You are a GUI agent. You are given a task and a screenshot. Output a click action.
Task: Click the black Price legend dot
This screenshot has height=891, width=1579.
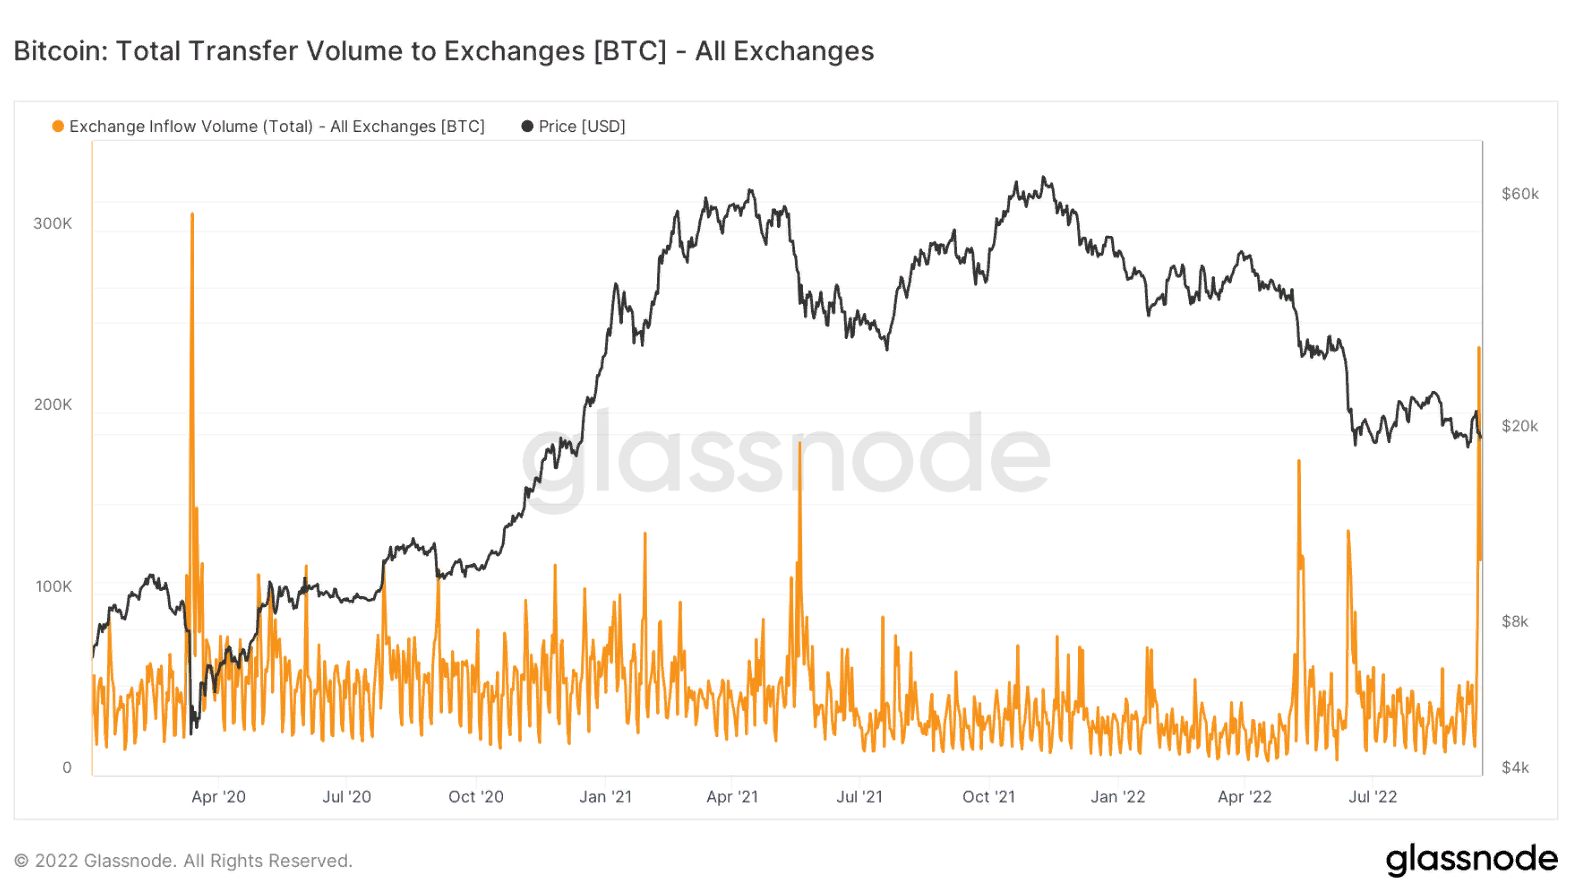(527, 126)
